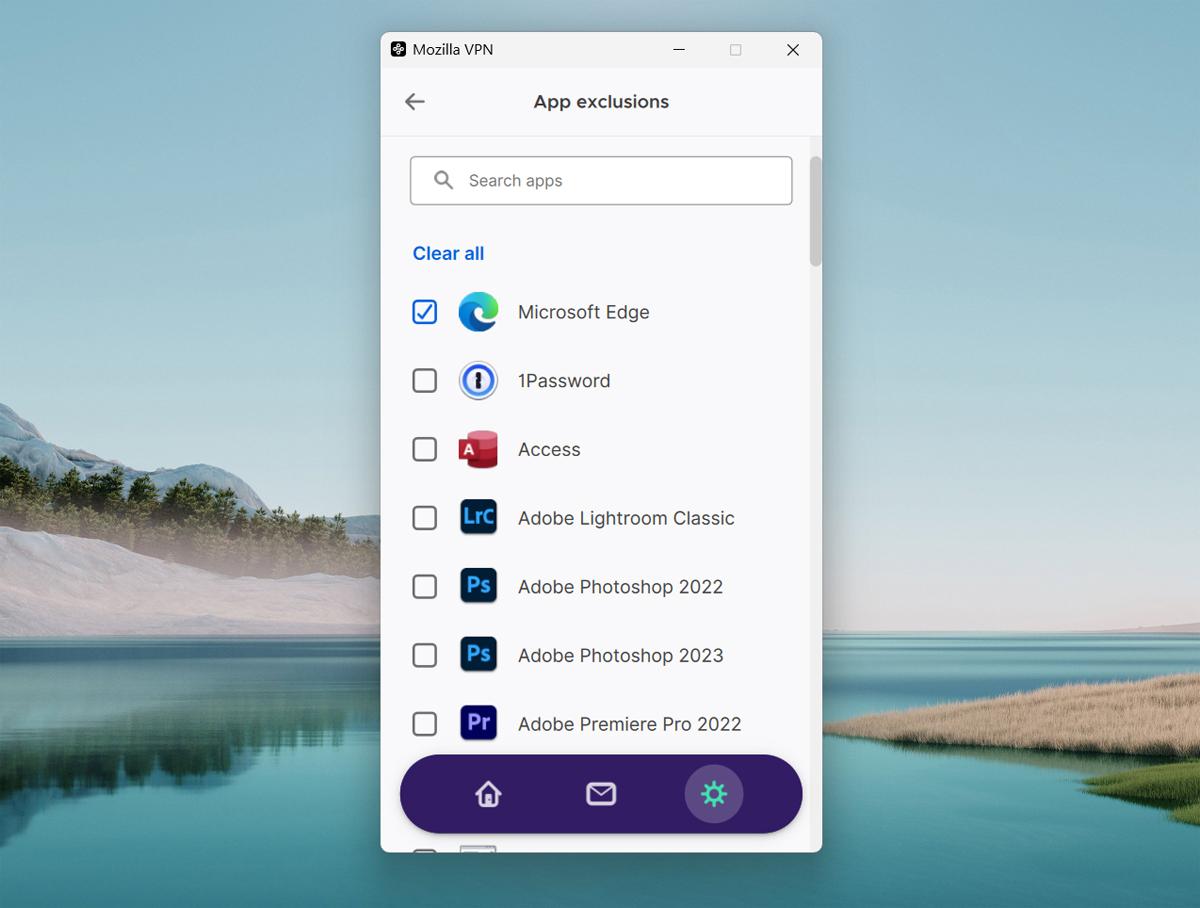The image size is (1200, 908).
Task: Click the App exclusions heading
Action: tap(601, 102)
